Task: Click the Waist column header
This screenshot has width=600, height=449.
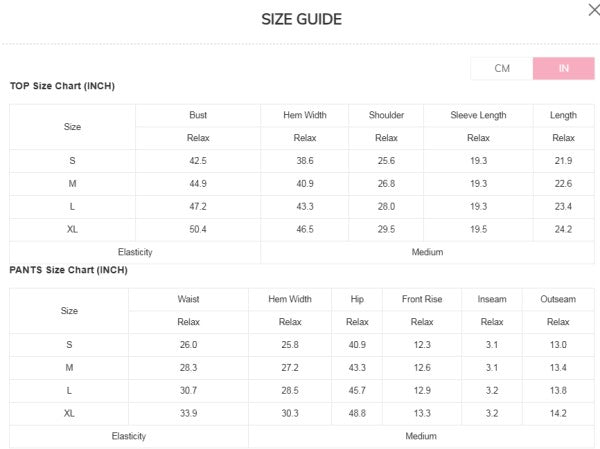Action: tap(188, 299)
